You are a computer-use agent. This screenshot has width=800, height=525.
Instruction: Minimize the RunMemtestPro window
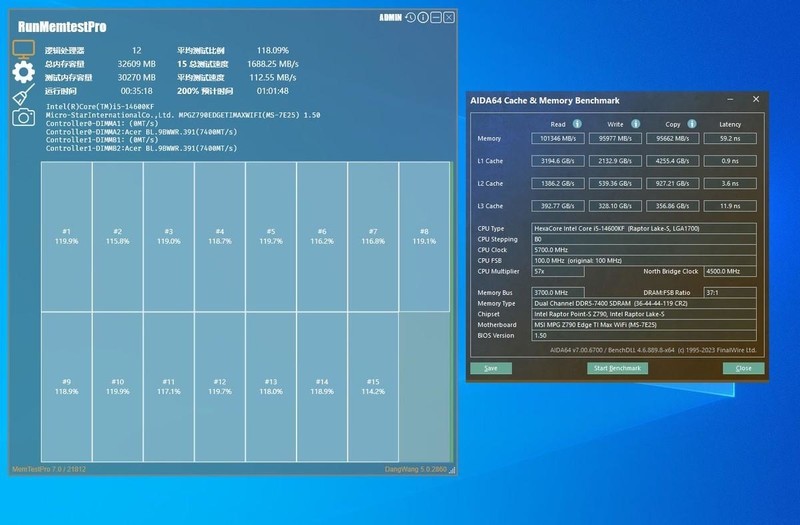[x=436, y=17]
